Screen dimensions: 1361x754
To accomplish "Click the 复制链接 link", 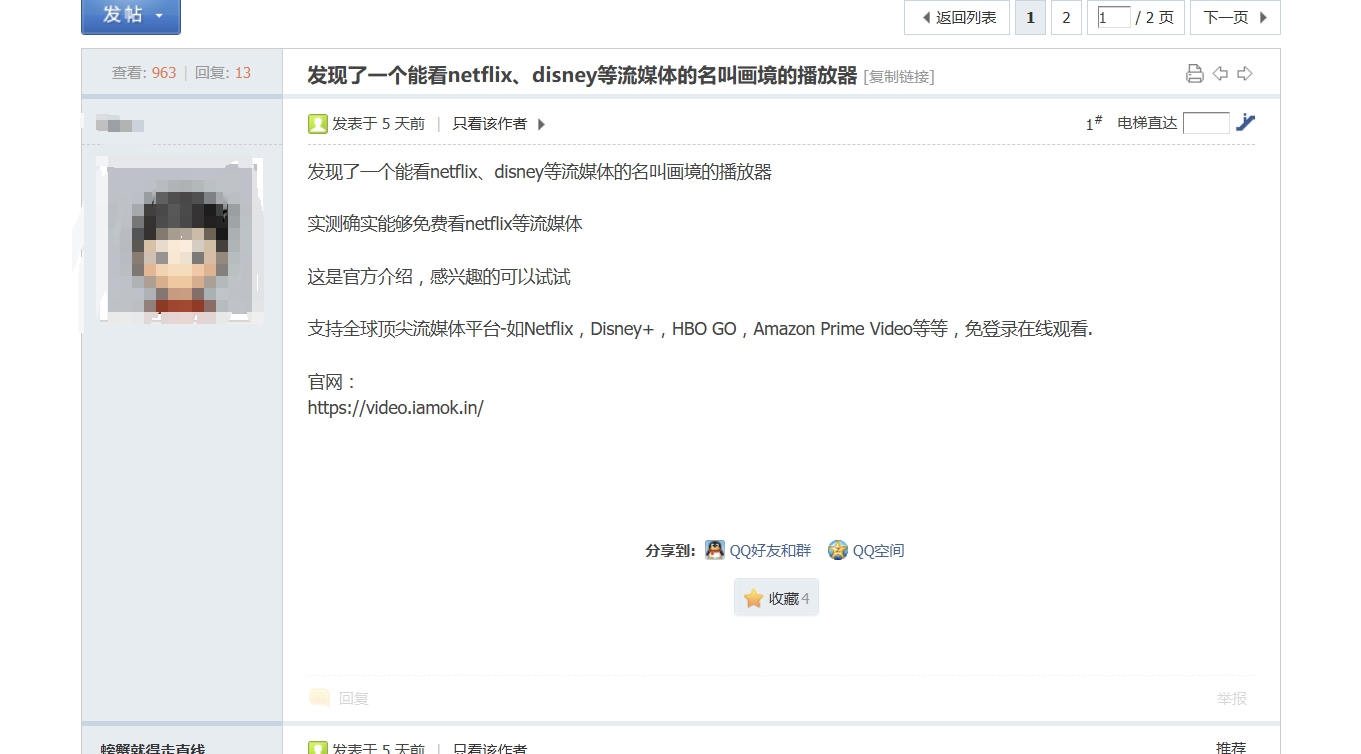I will coord(899,77).
